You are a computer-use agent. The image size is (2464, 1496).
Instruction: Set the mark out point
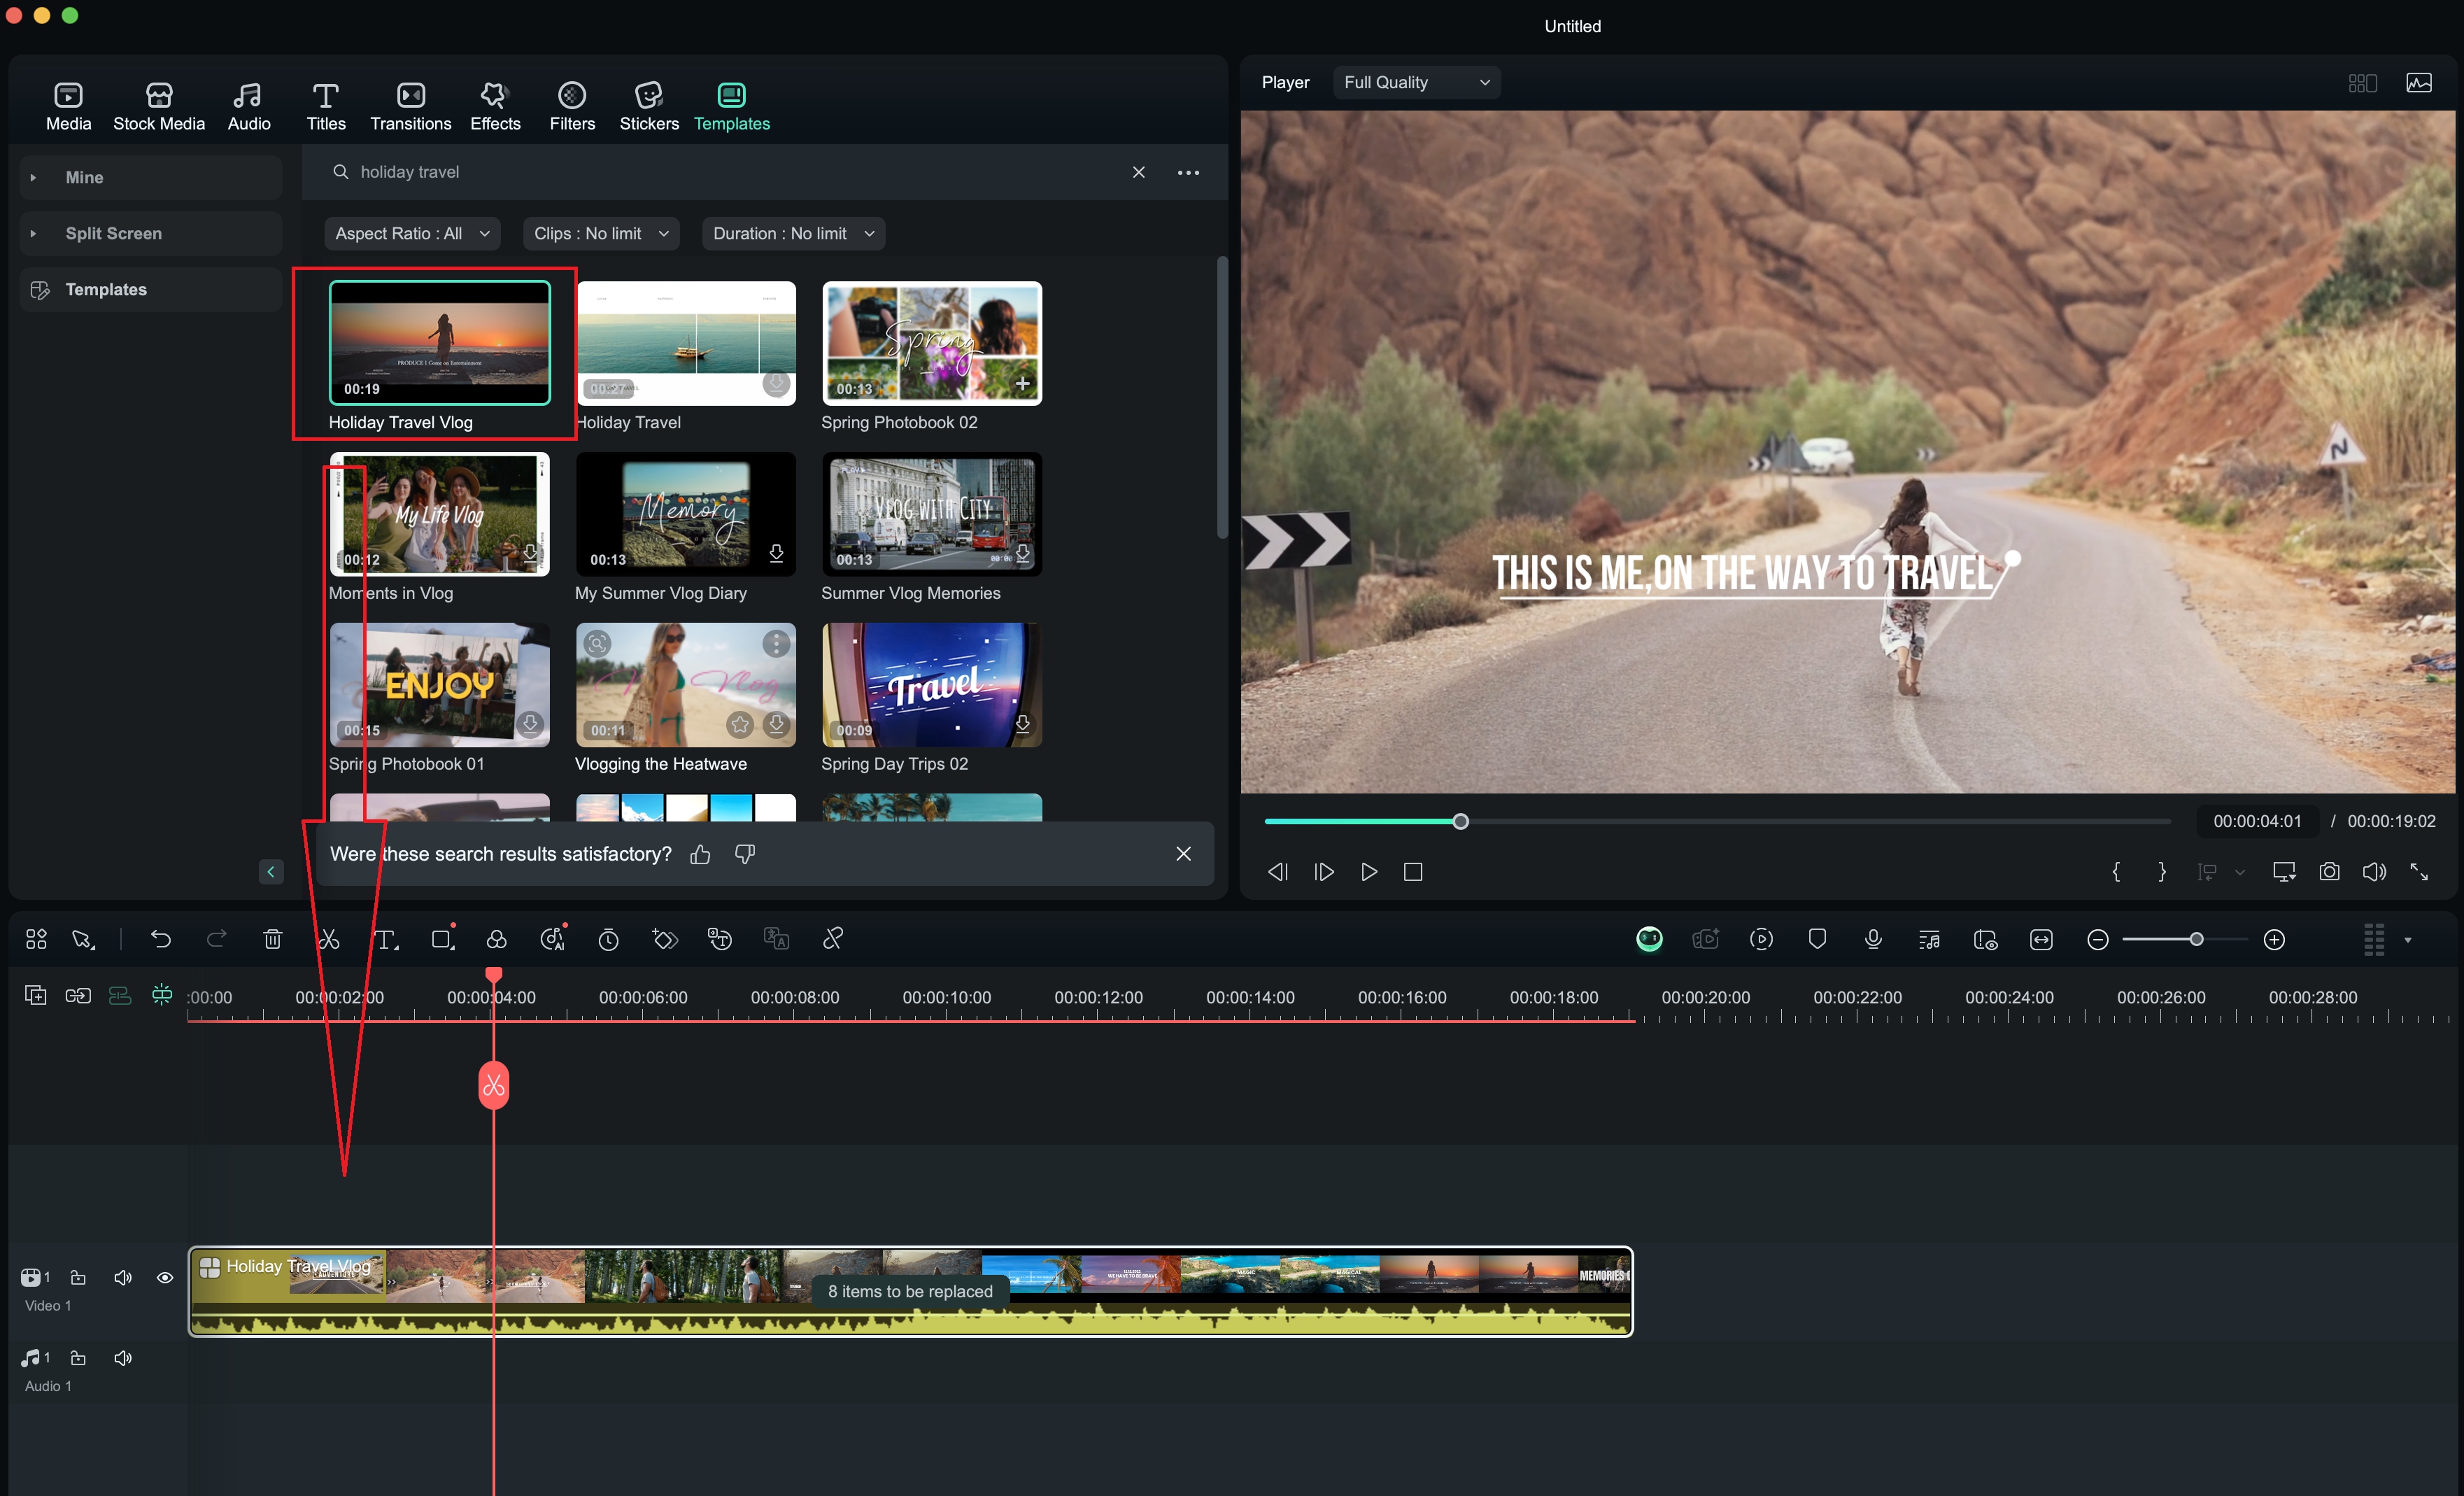(2161, 872)
